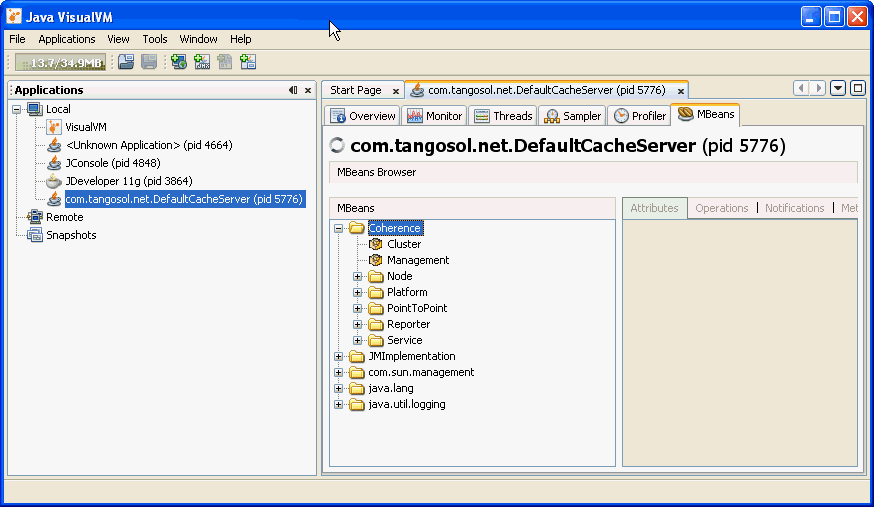This screenshot has height=507, width=874.
Task: Open the document list dropdown arrow
Action: (x=838, y=88)
